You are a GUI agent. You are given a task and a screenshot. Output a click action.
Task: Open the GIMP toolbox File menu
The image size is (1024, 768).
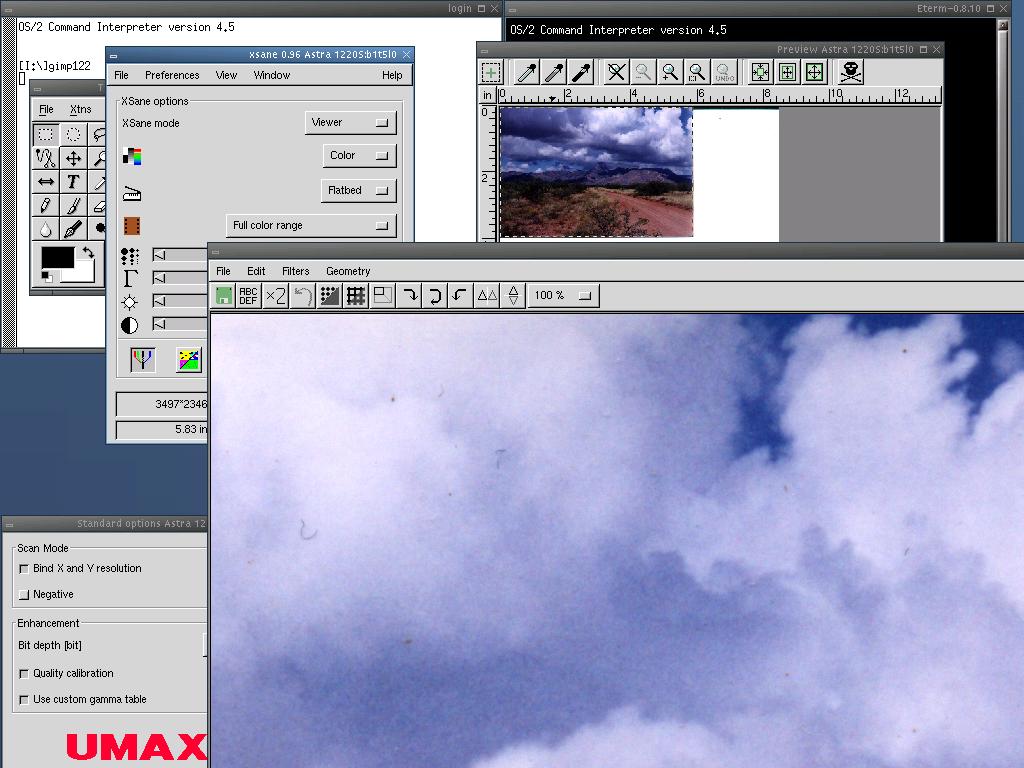click(46, 109)
